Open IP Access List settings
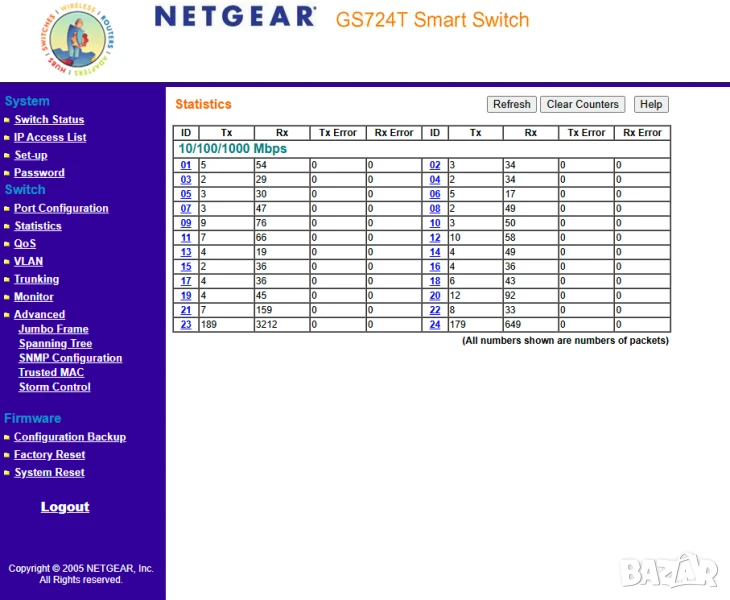 [50, 138]
